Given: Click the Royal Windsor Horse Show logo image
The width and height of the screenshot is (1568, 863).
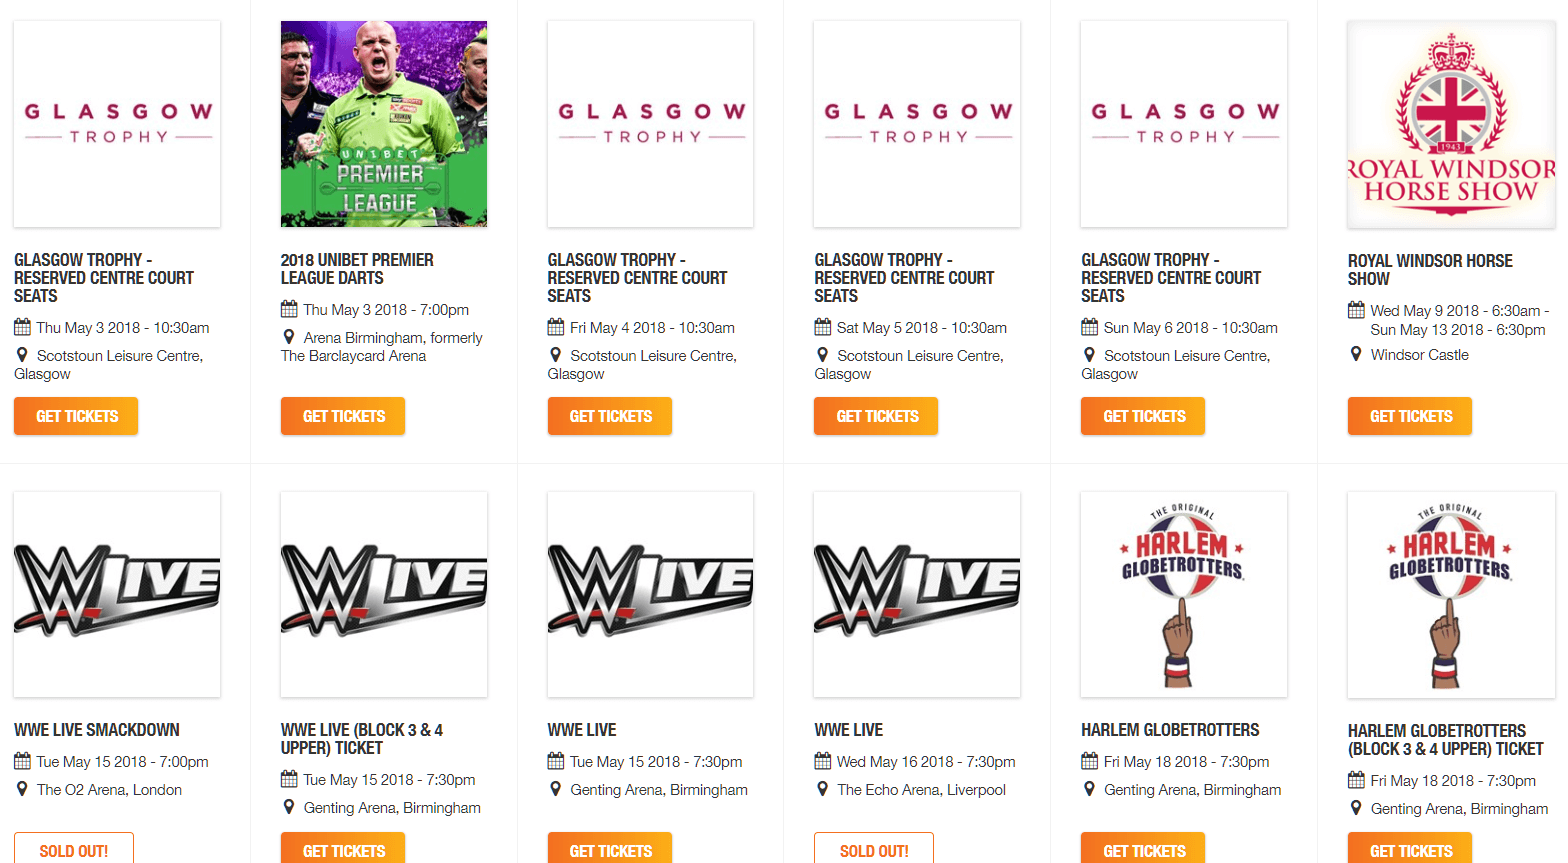Looking at the screenshot, I should (1451, 124).
